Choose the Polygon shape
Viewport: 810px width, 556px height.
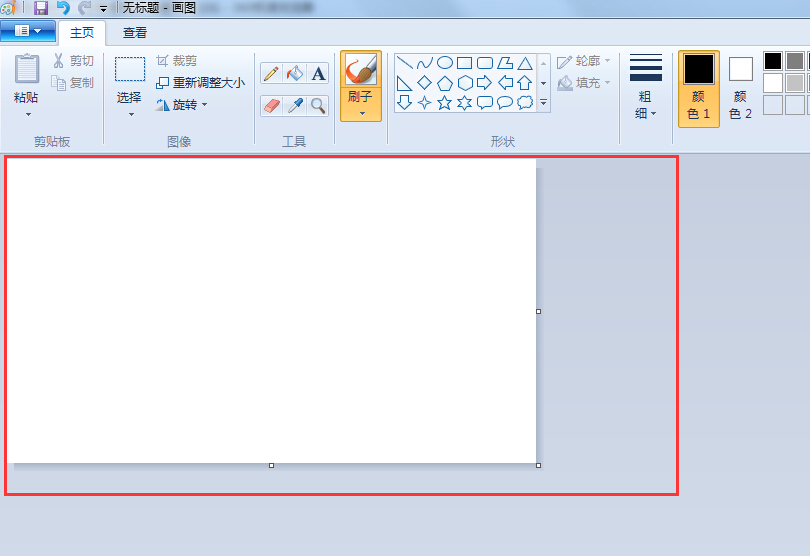click(x=505, y=63)
